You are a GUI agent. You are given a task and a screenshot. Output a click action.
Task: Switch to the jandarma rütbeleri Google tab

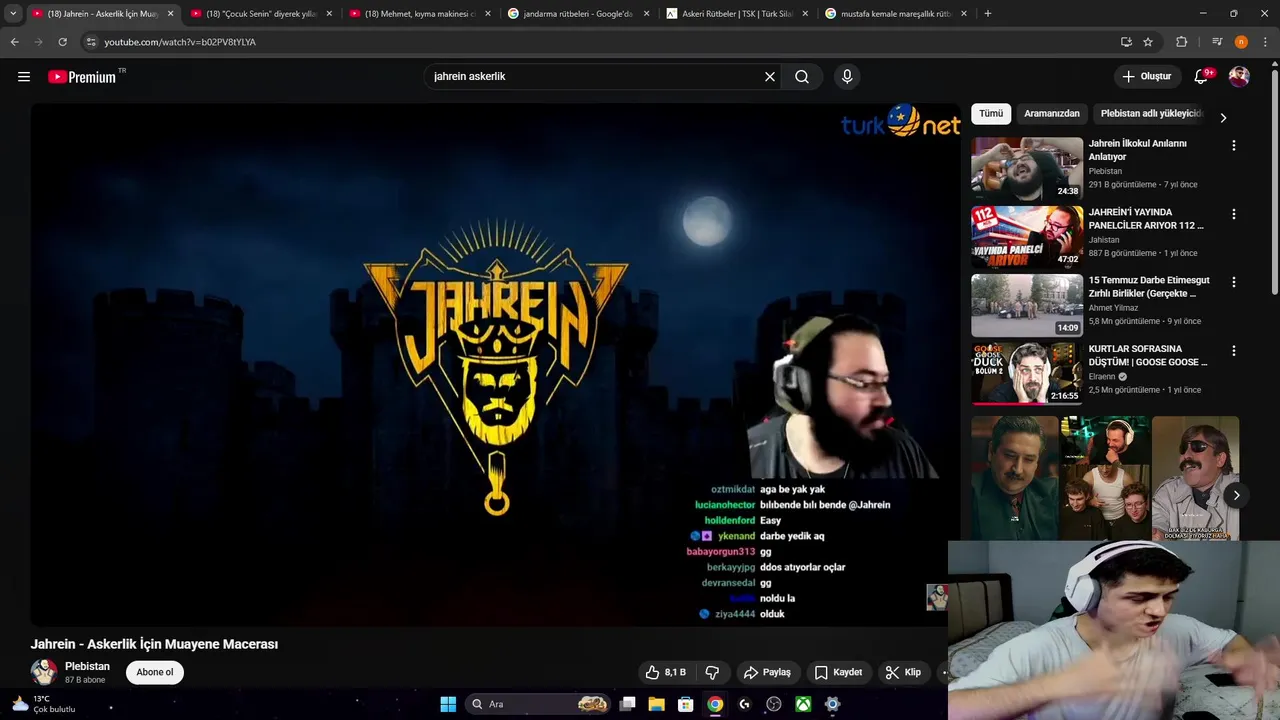(578, 14)
